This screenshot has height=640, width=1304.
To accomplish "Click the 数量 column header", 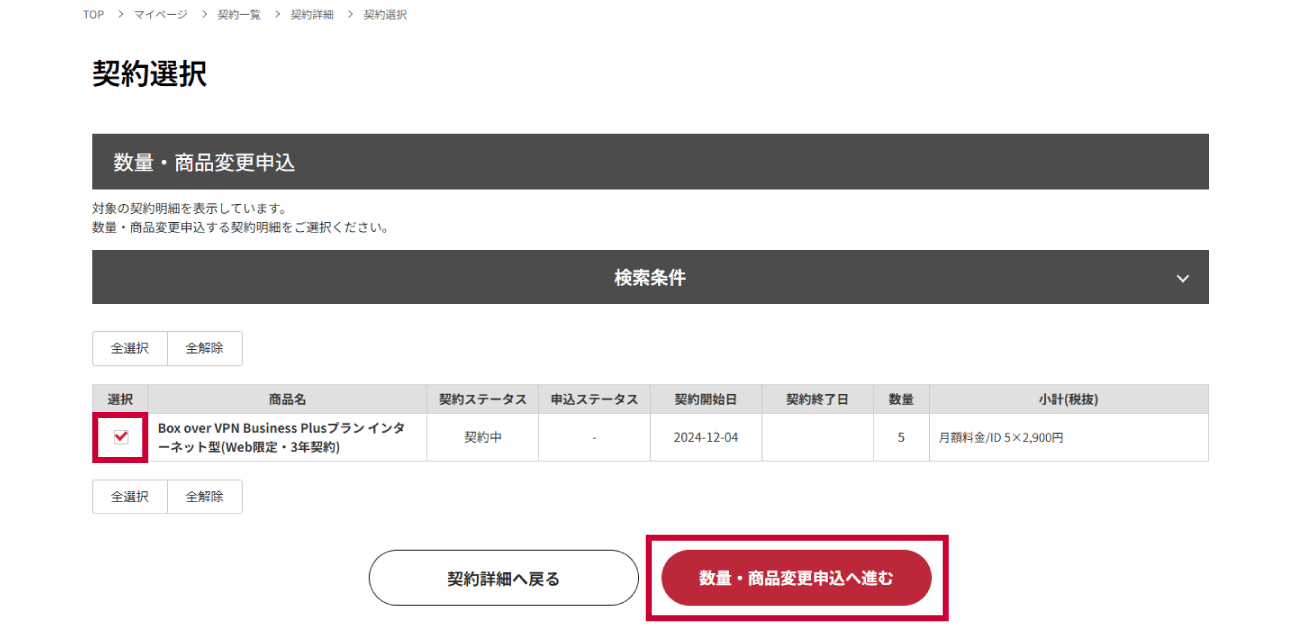I will click(x=901, y=399).
